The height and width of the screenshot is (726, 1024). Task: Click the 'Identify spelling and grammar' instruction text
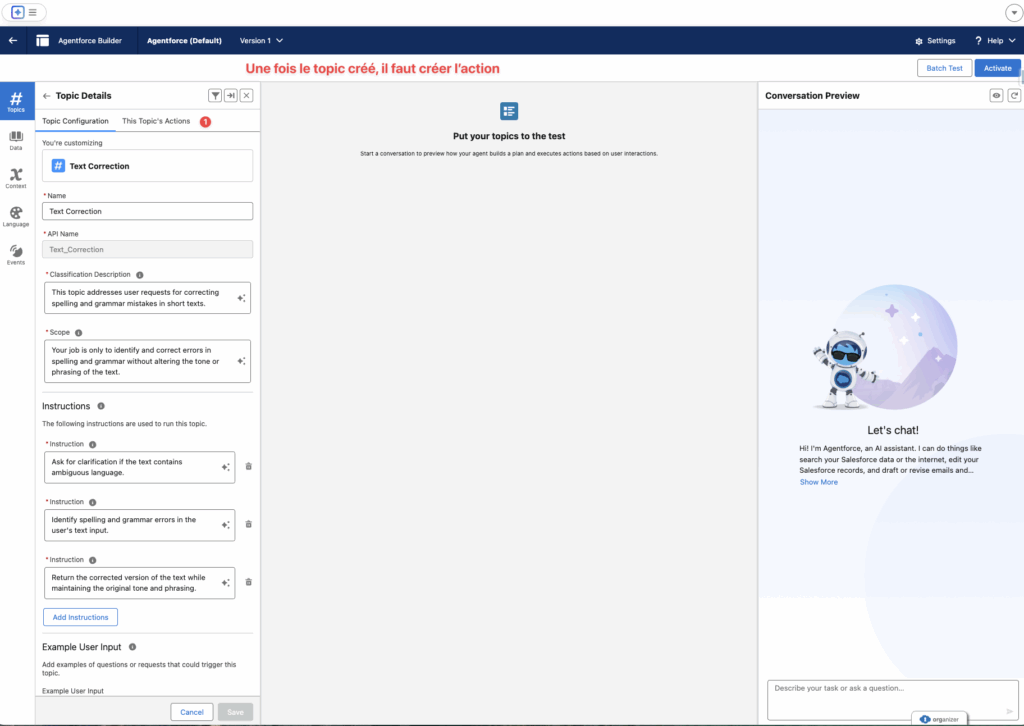click(x=140, y=526)
